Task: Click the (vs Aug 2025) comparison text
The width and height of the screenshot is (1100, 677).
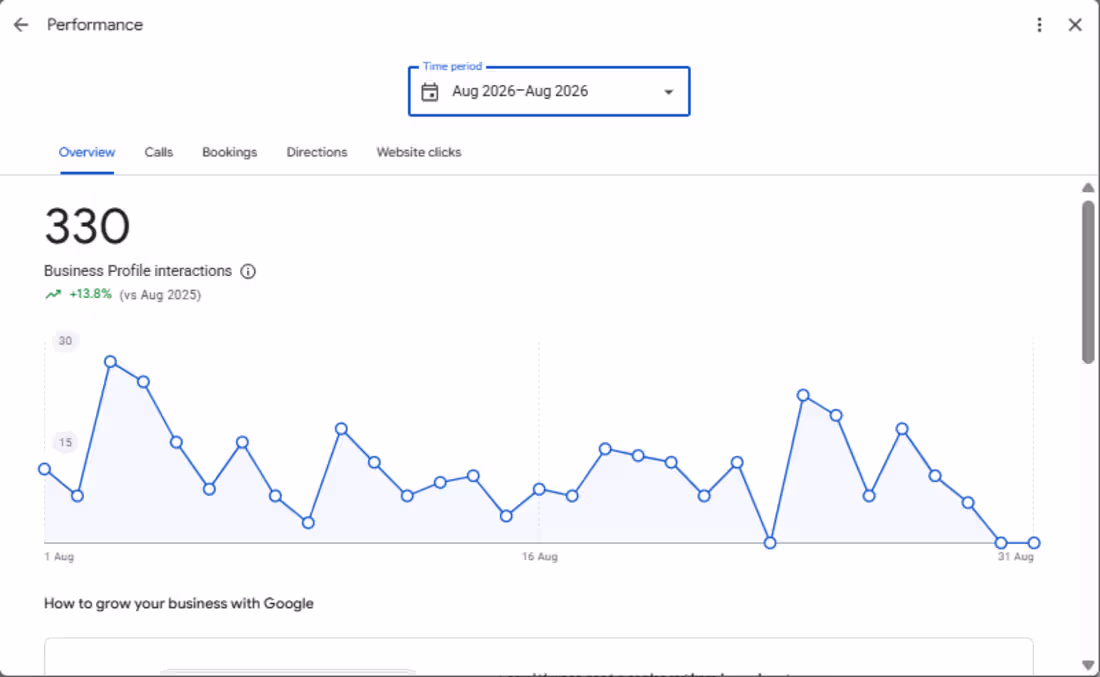Action: tap(160, 295)
